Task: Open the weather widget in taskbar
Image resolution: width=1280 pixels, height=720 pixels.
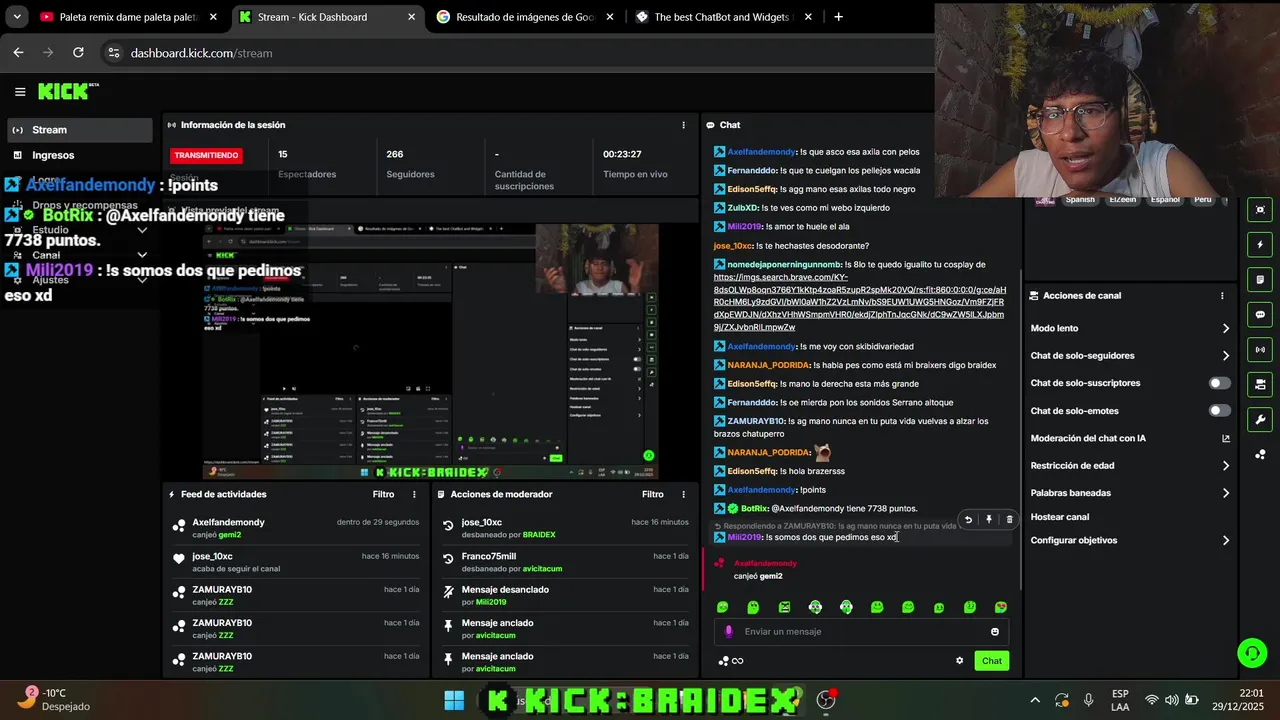Action: tap(55, 699)
